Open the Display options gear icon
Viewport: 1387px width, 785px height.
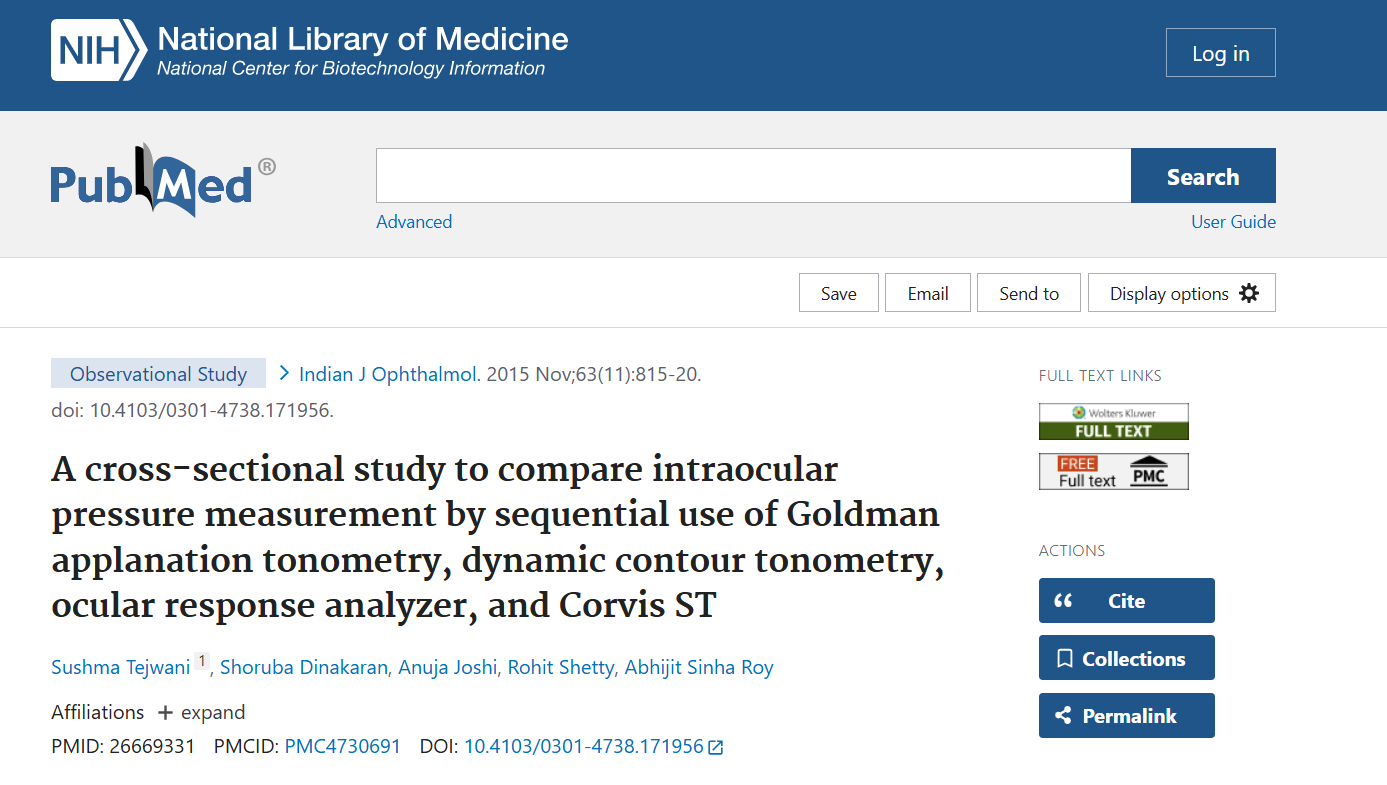(x=1248, y=292)
